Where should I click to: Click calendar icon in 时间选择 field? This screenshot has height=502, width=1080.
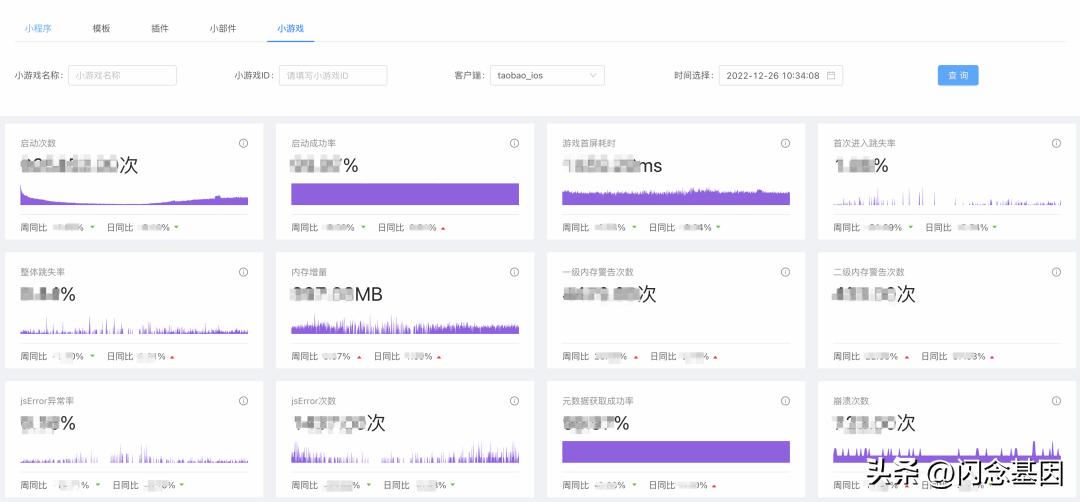831,76
